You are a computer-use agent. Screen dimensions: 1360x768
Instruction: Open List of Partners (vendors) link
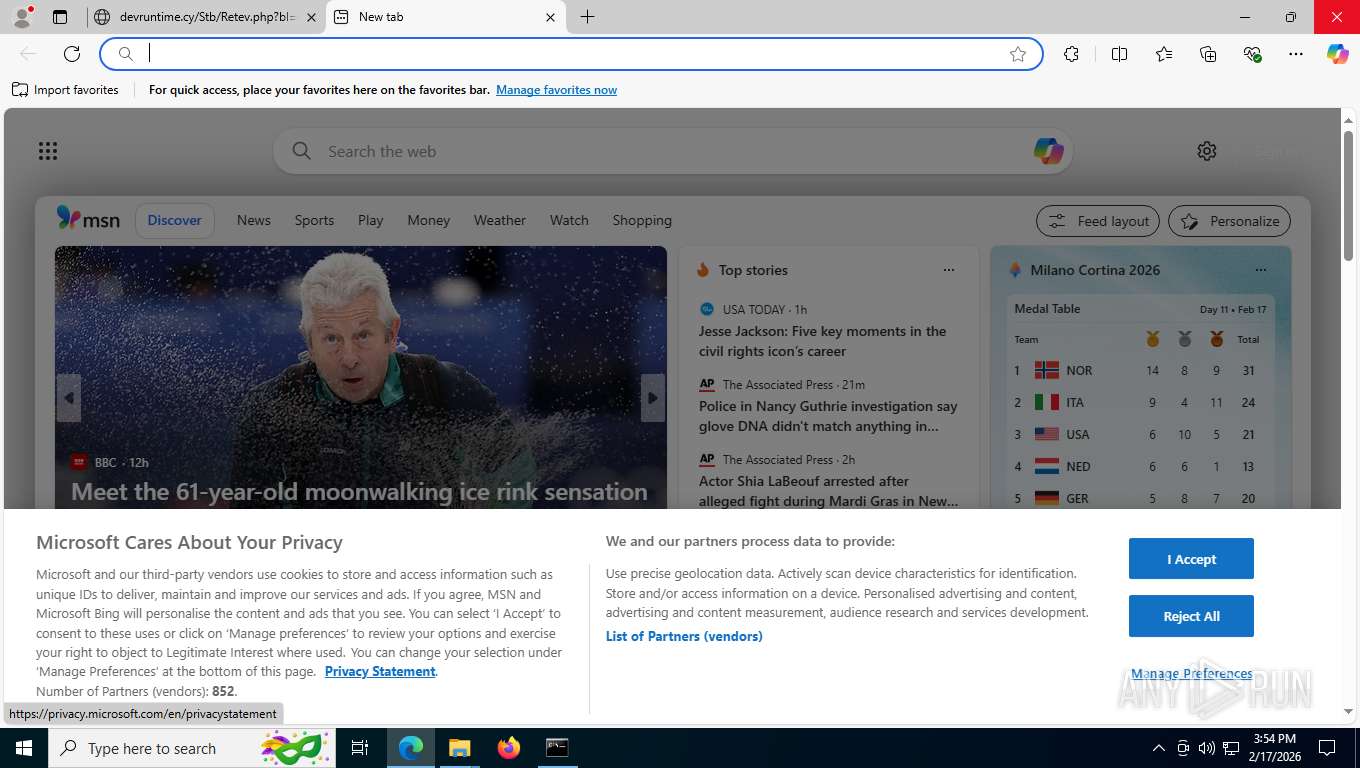point(684,636)
